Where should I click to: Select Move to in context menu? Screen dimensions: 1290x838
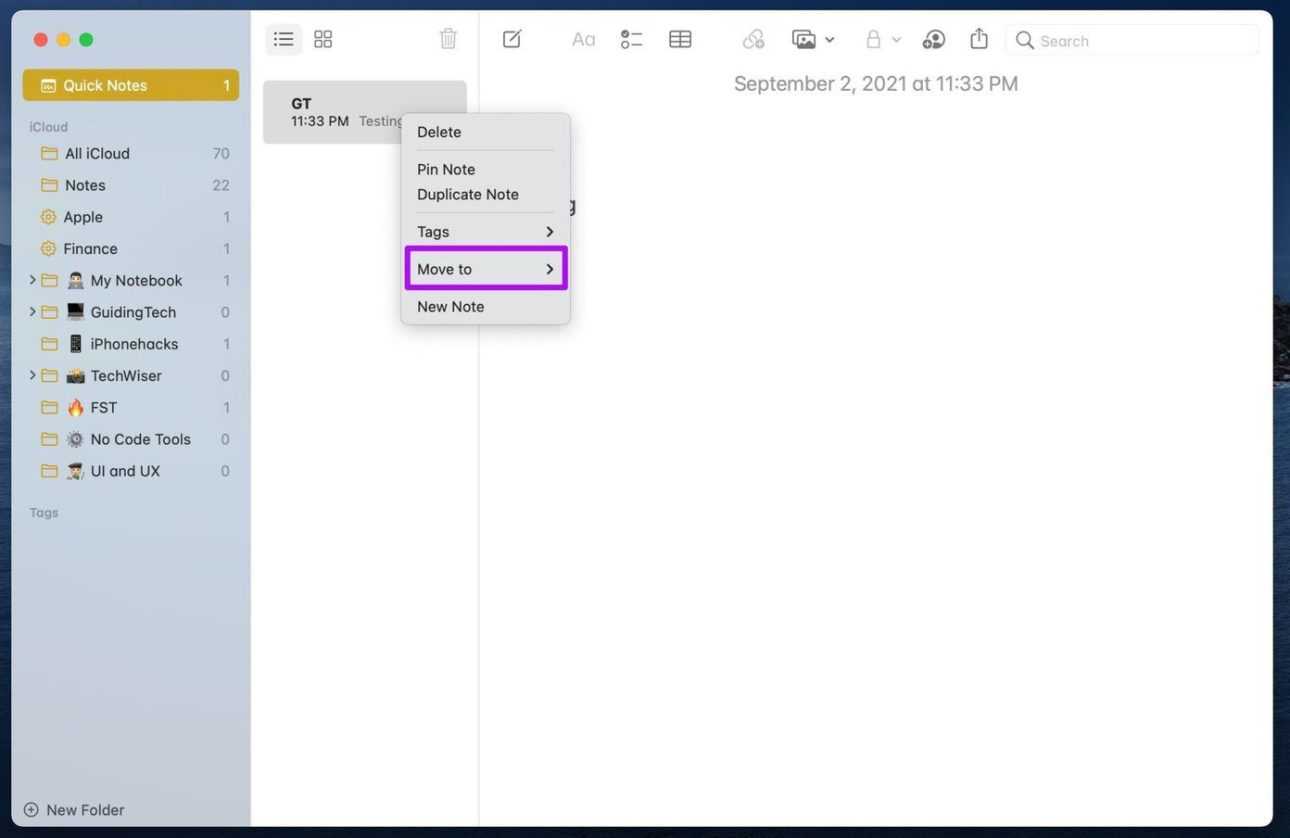point(485,269)
